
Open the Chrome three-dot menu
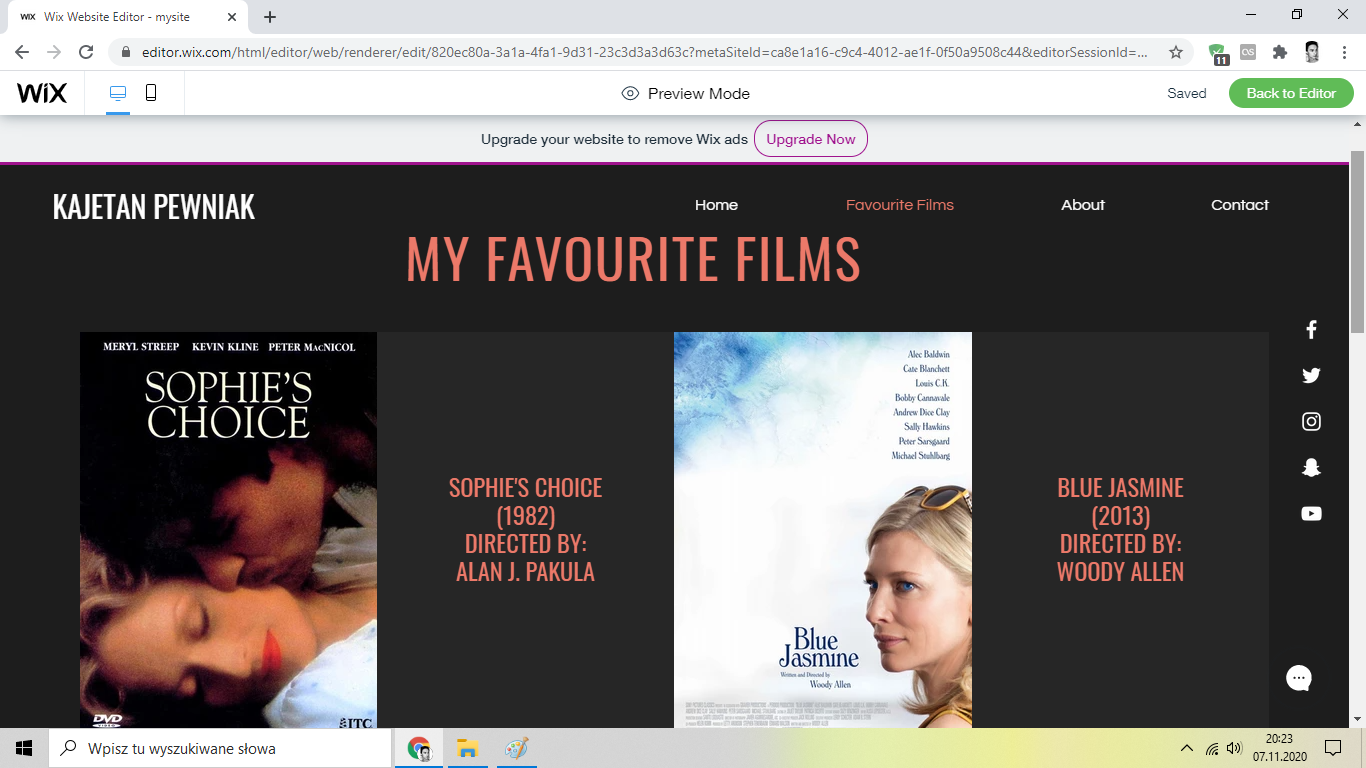pos(1343,52)
